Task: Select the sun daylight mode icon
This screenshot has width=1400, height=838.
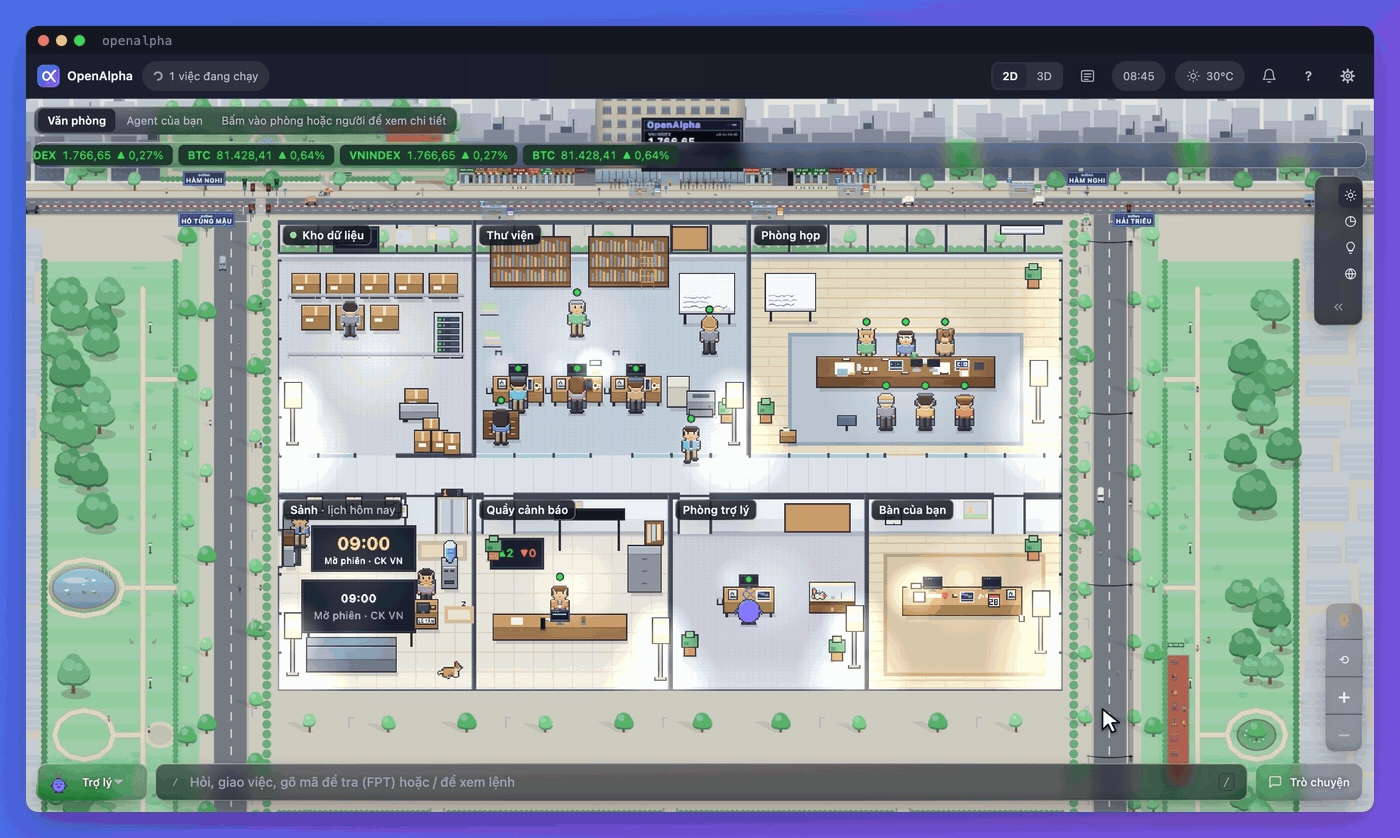Action: click(1350, 195)
